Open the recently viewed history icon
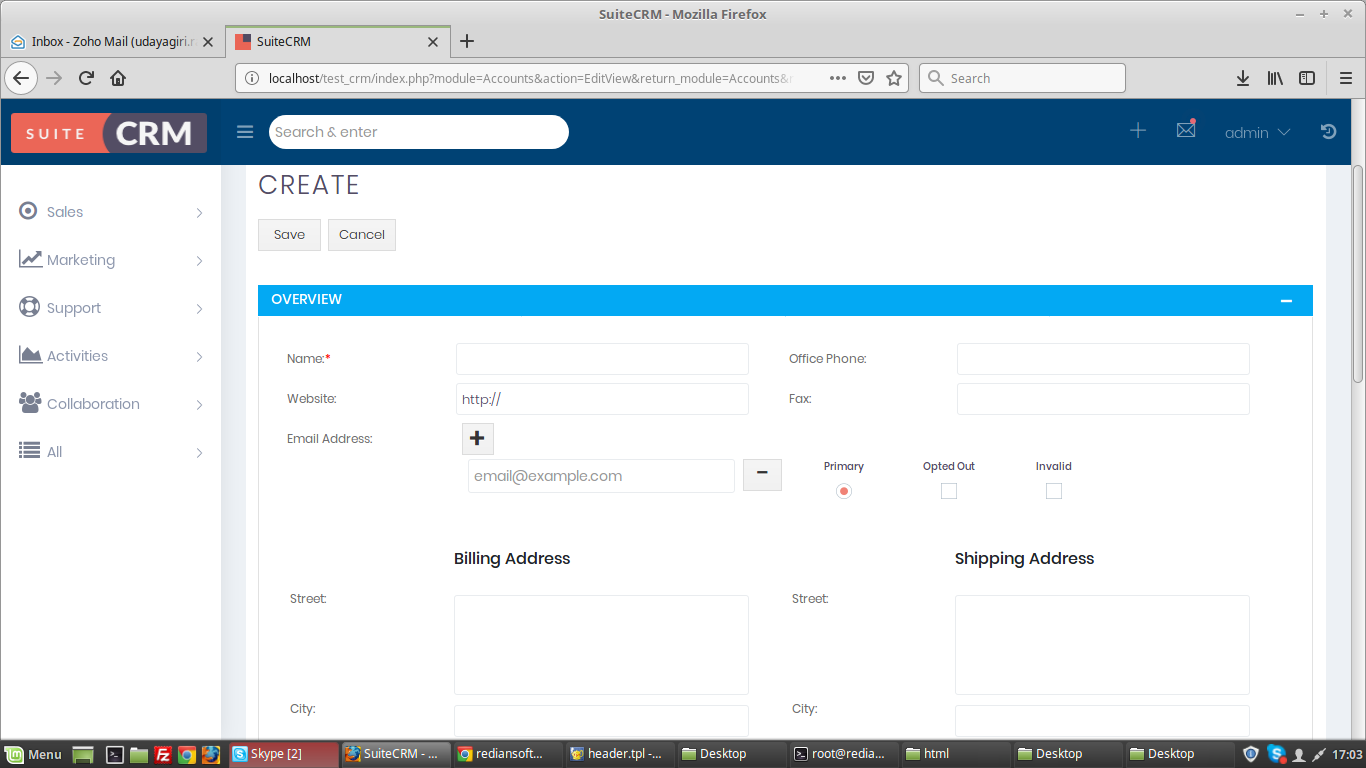 (x=1328, y=132)
